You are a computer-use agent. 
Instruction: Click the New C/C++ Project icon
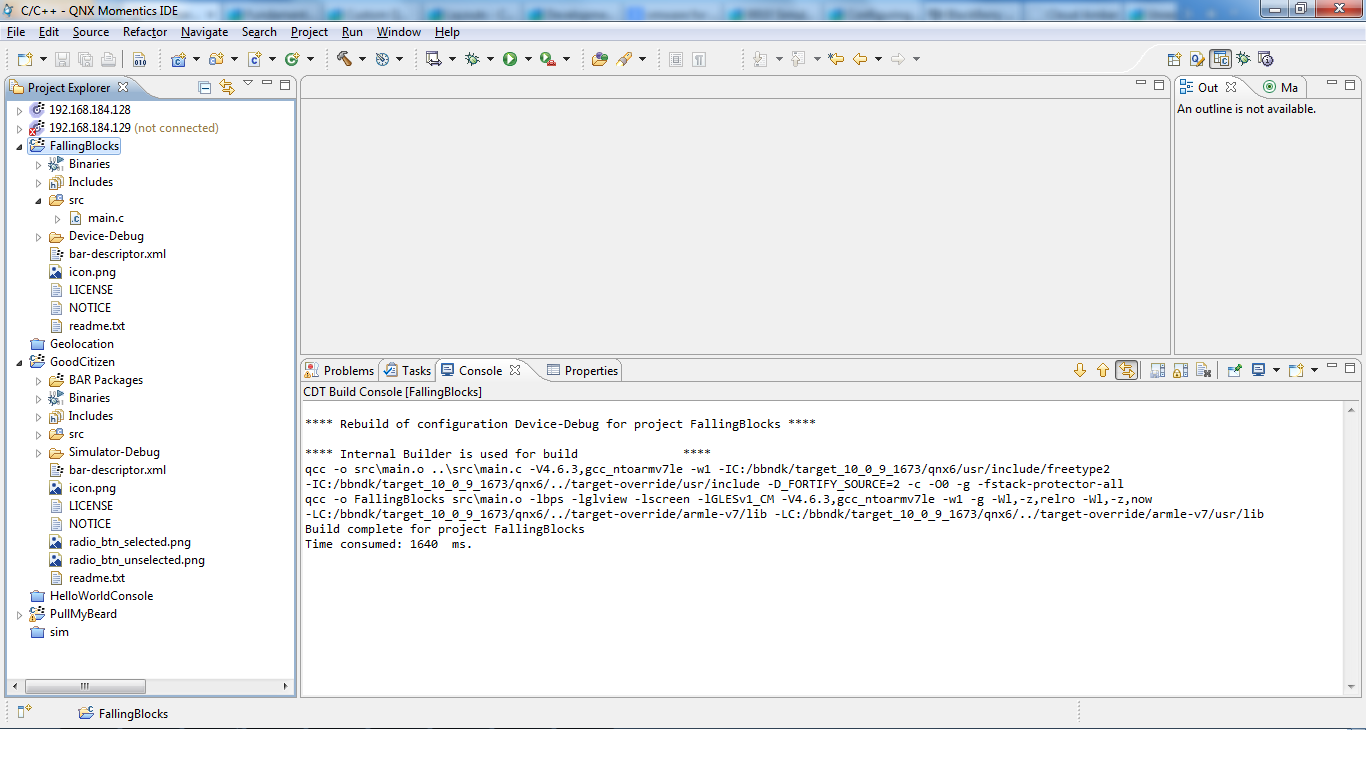coord(178,59)
